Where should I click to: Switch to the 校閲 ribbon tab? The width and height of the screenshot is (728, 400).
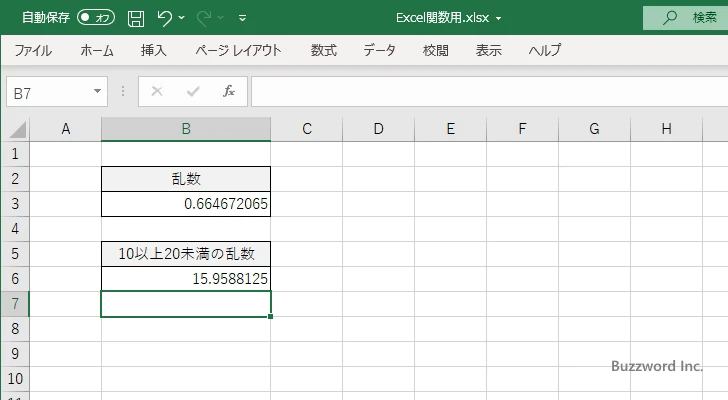pyautogui.click(x=436, y=50)
